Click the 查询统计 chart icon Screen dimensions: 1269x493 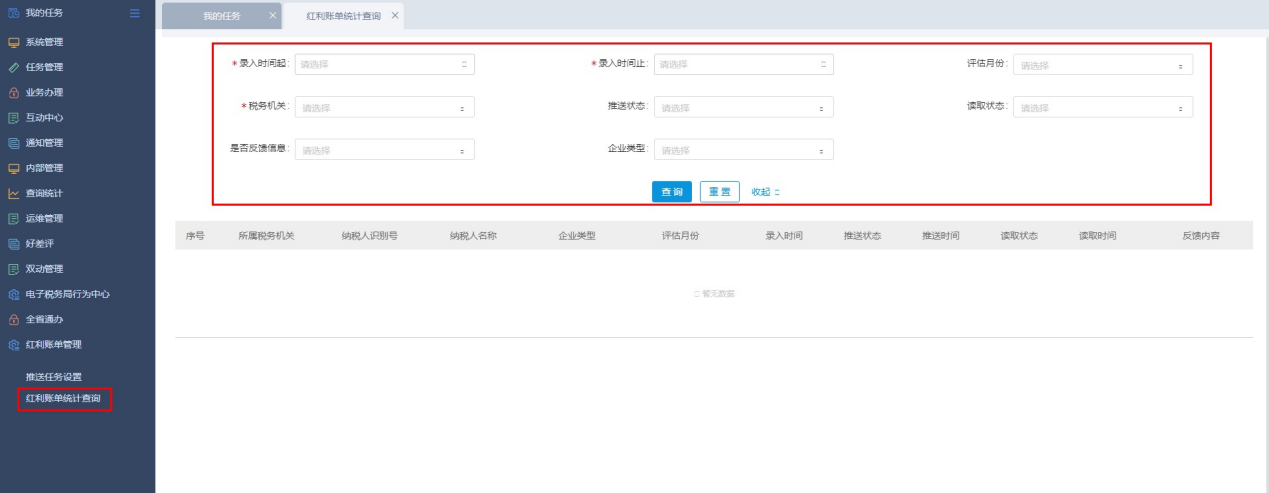[x=13, y=193]
